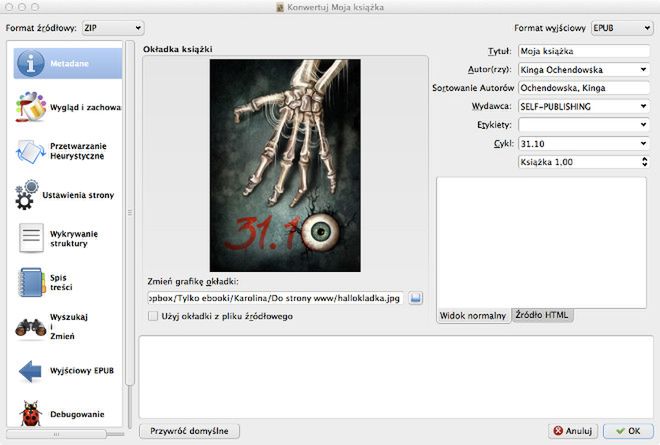Click the cover image path field
This screenshot has height=445, width=660.
pyautogui.click(x=276, y=298)
